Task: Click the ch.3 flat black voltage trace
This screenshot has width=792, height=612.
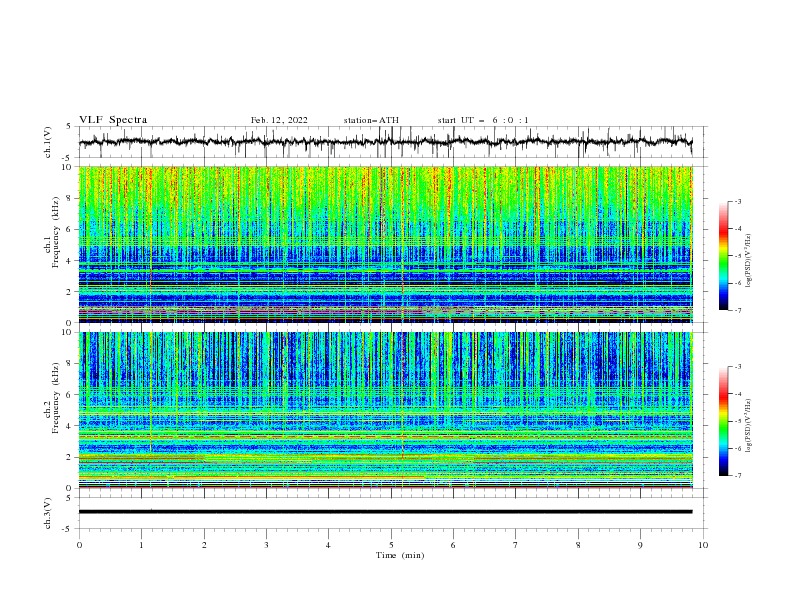Action: pos(385,512)
